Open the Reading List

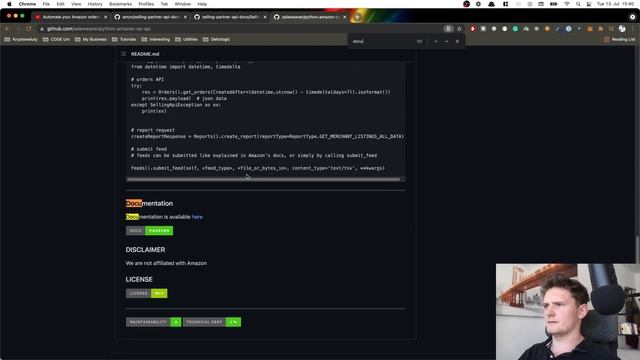[619, 39]
